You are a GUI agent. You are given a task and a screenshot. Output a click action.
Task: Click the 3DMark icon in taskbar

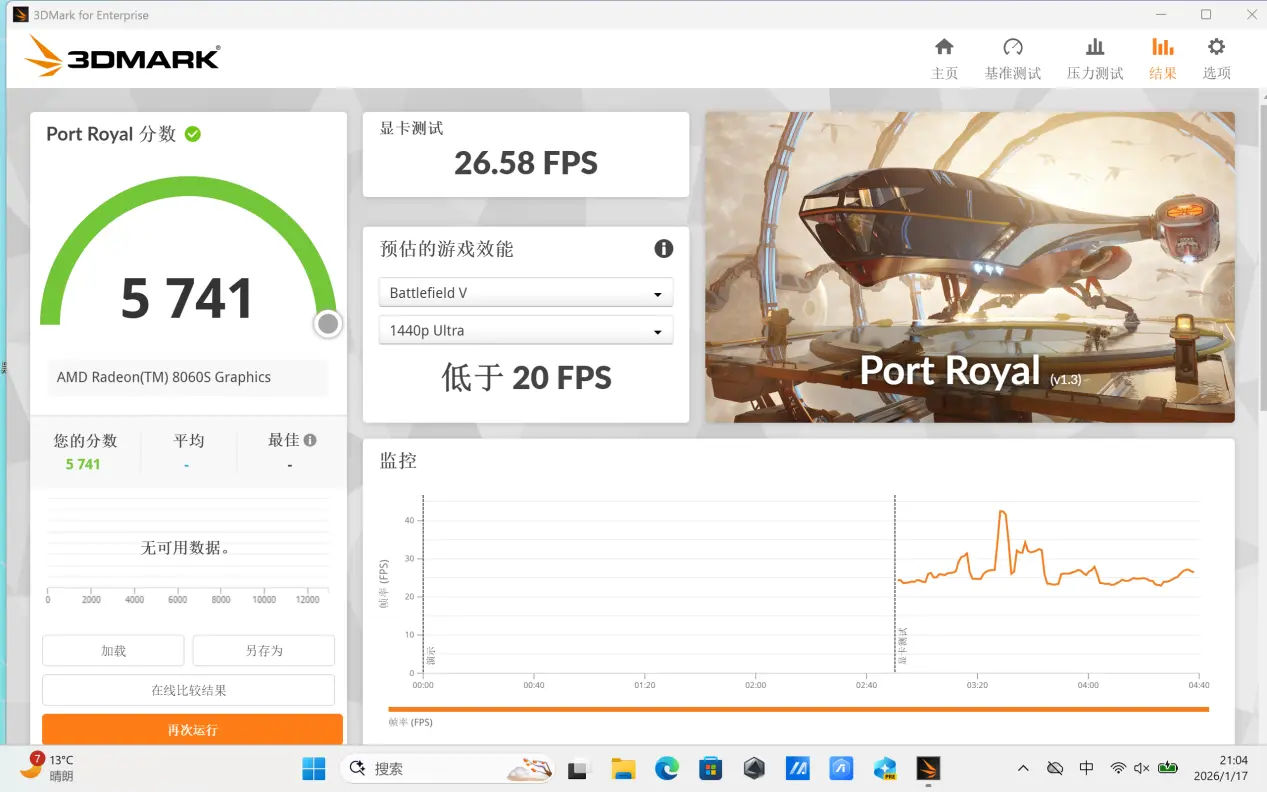[x=929, y=769]
